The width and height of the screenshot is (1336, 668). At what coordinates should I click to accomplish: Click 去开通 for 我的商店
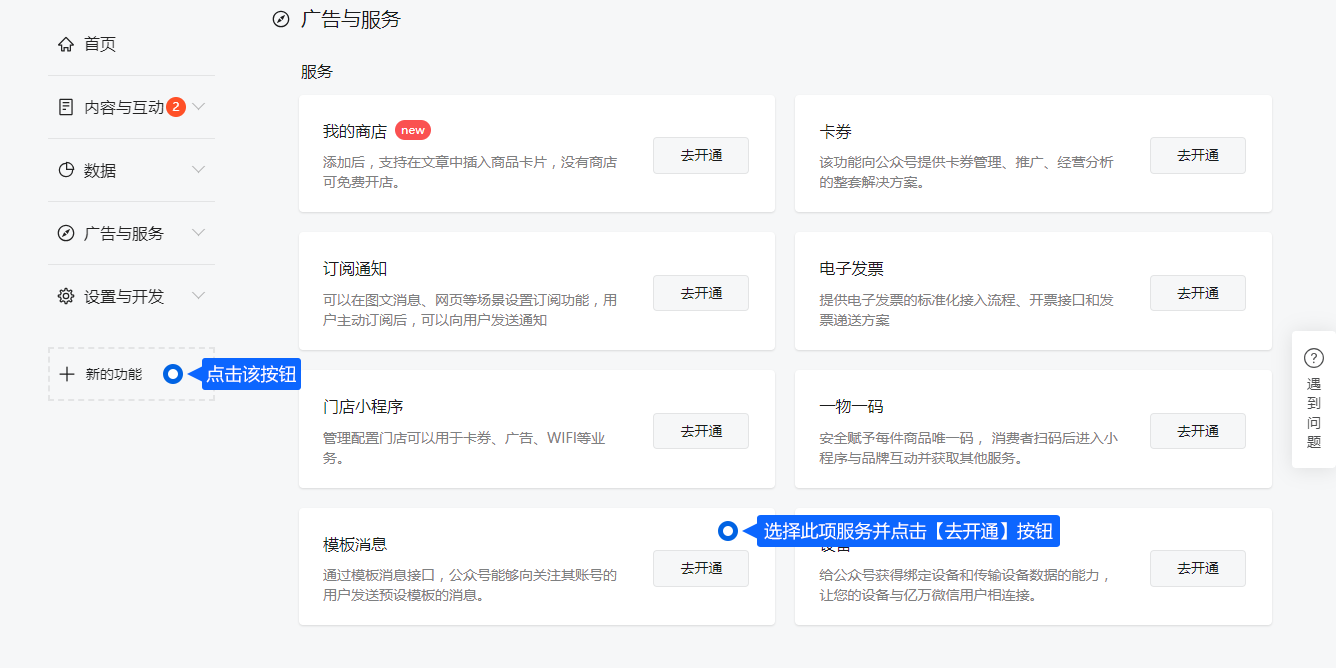pos(700,156)
